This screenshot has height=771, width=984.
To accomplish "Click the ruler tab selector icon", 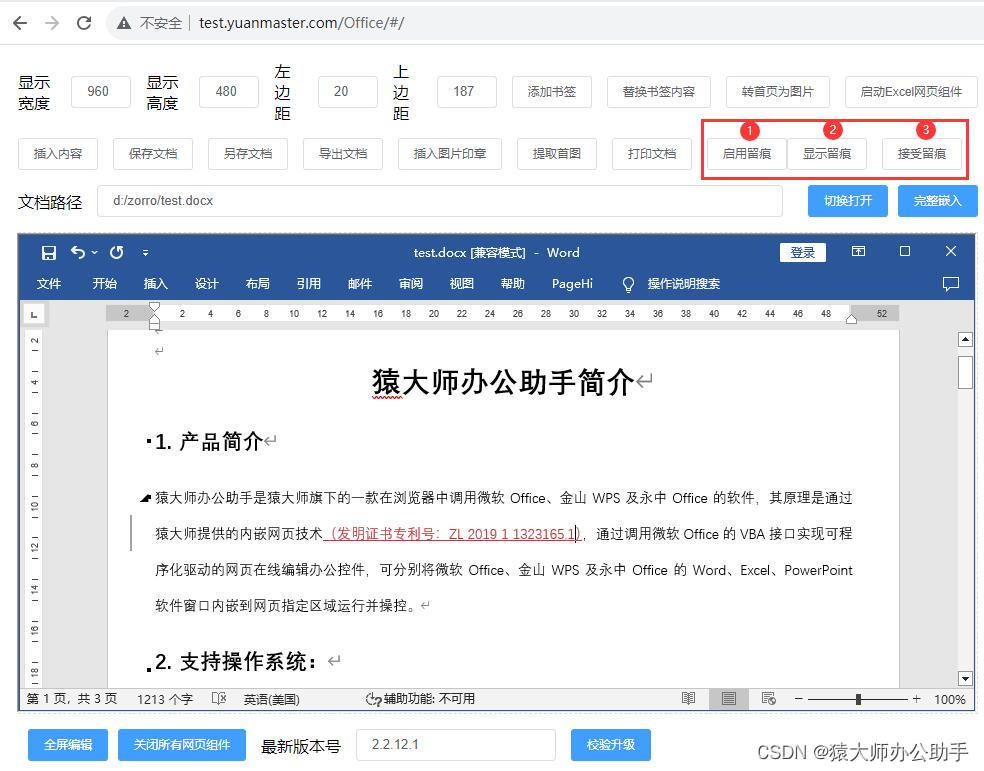I will [34, 314].
